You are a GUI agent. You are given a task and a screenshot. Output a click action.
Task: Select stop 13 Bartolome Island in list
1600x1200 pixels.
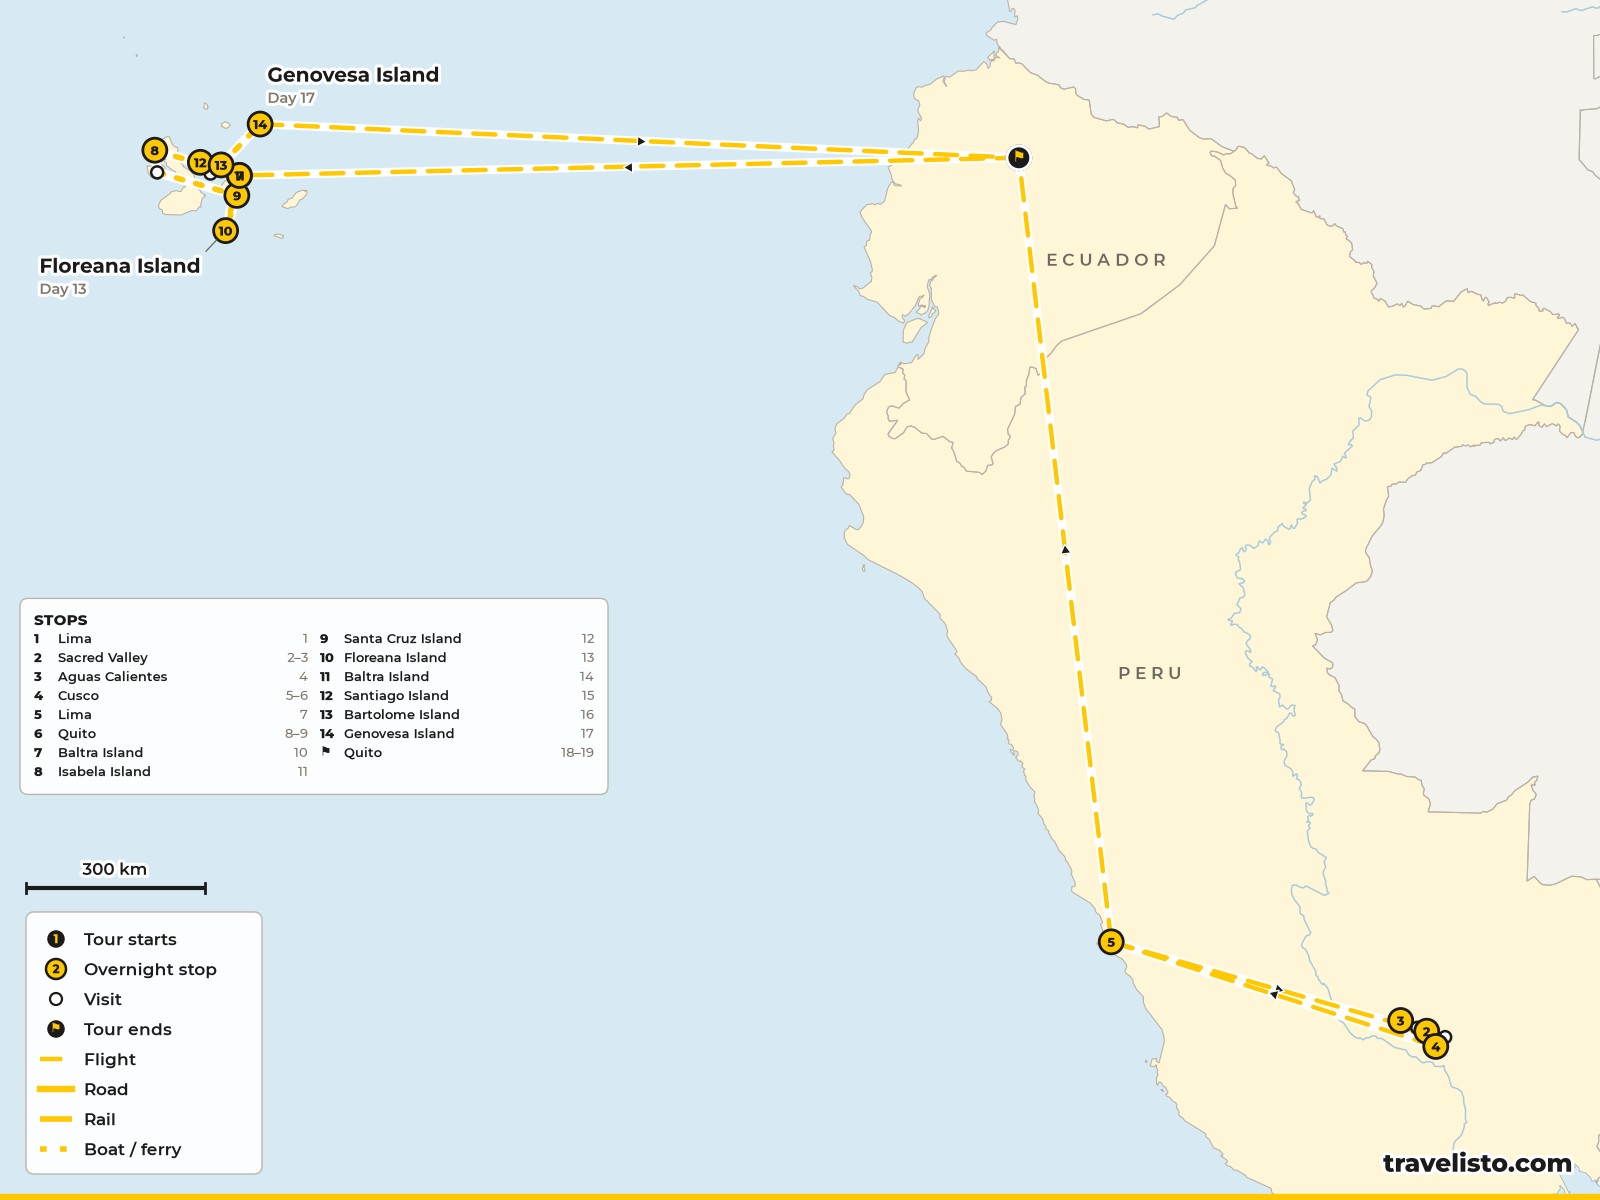[457, 715]
